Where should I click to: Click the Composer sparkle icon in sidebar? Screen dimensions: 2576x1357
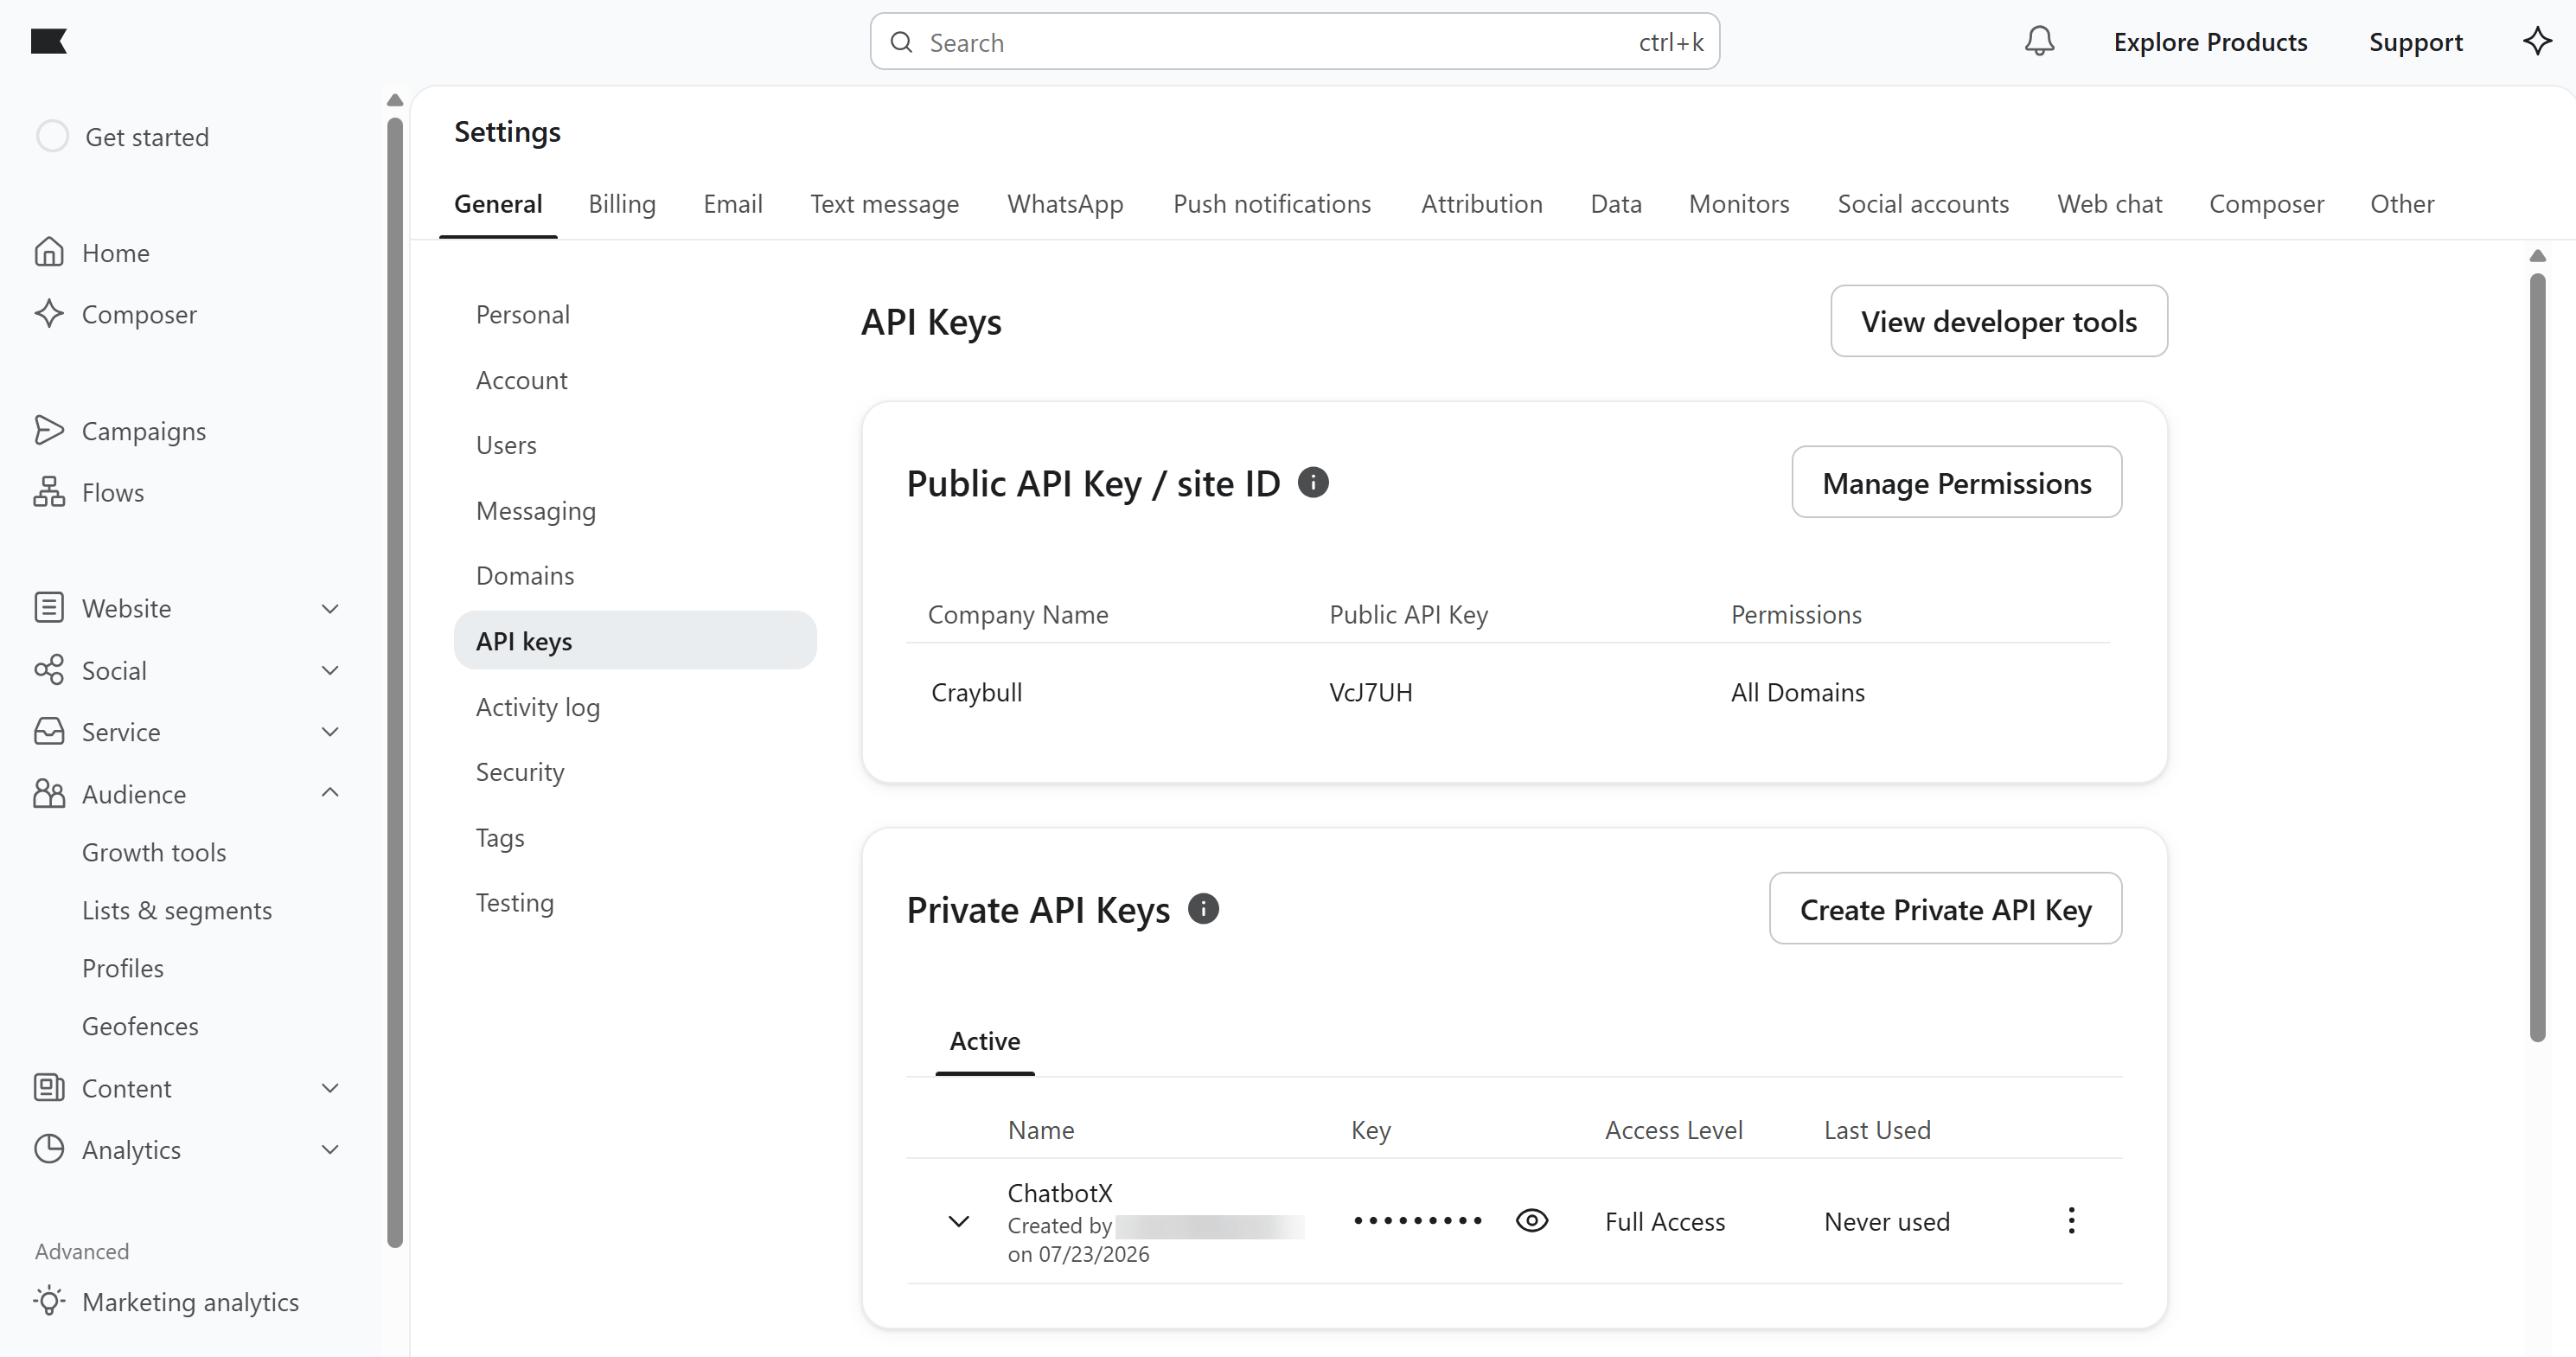(x=49, y=314)
